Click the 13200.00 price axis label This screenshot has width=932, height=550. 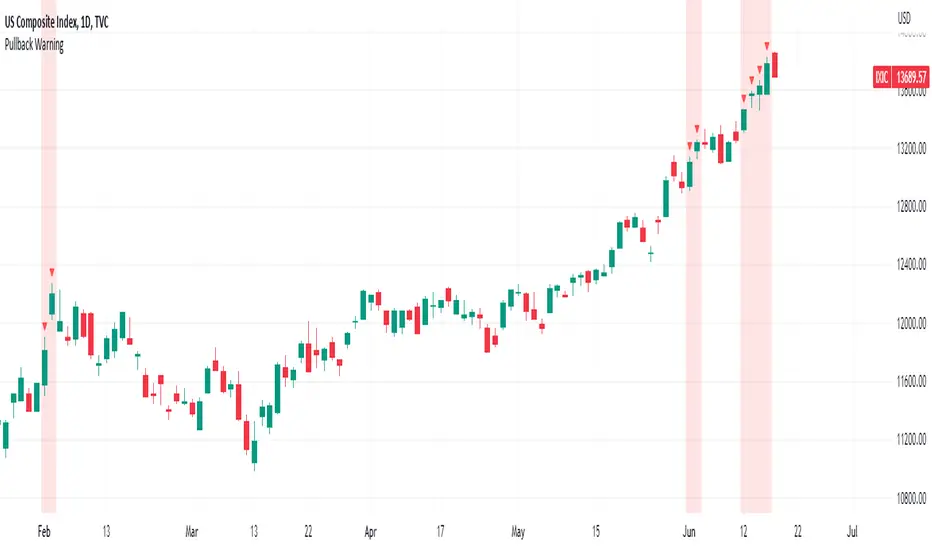click(908, 149)
